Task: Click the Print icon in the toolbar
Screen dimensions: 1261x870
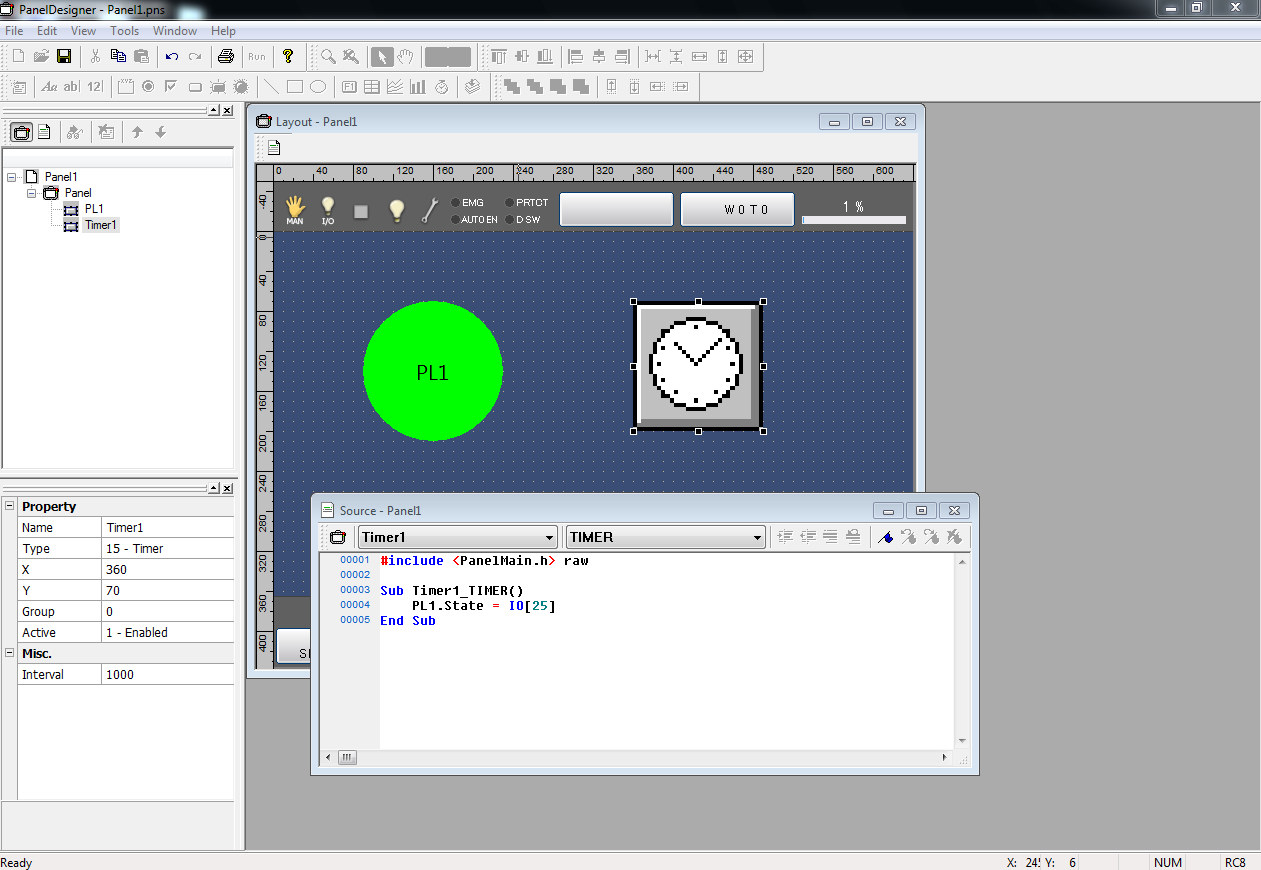Action: (x=226, y=56)
